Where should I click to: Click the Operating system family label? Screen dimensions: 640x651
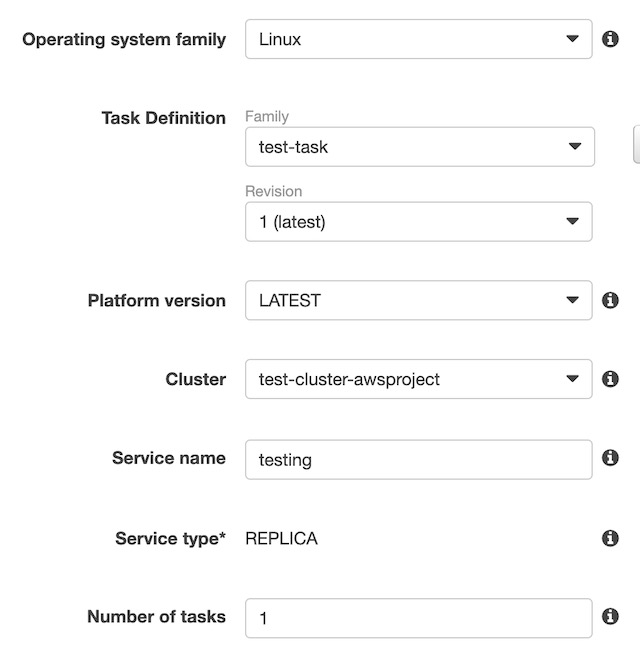point(124,40)
